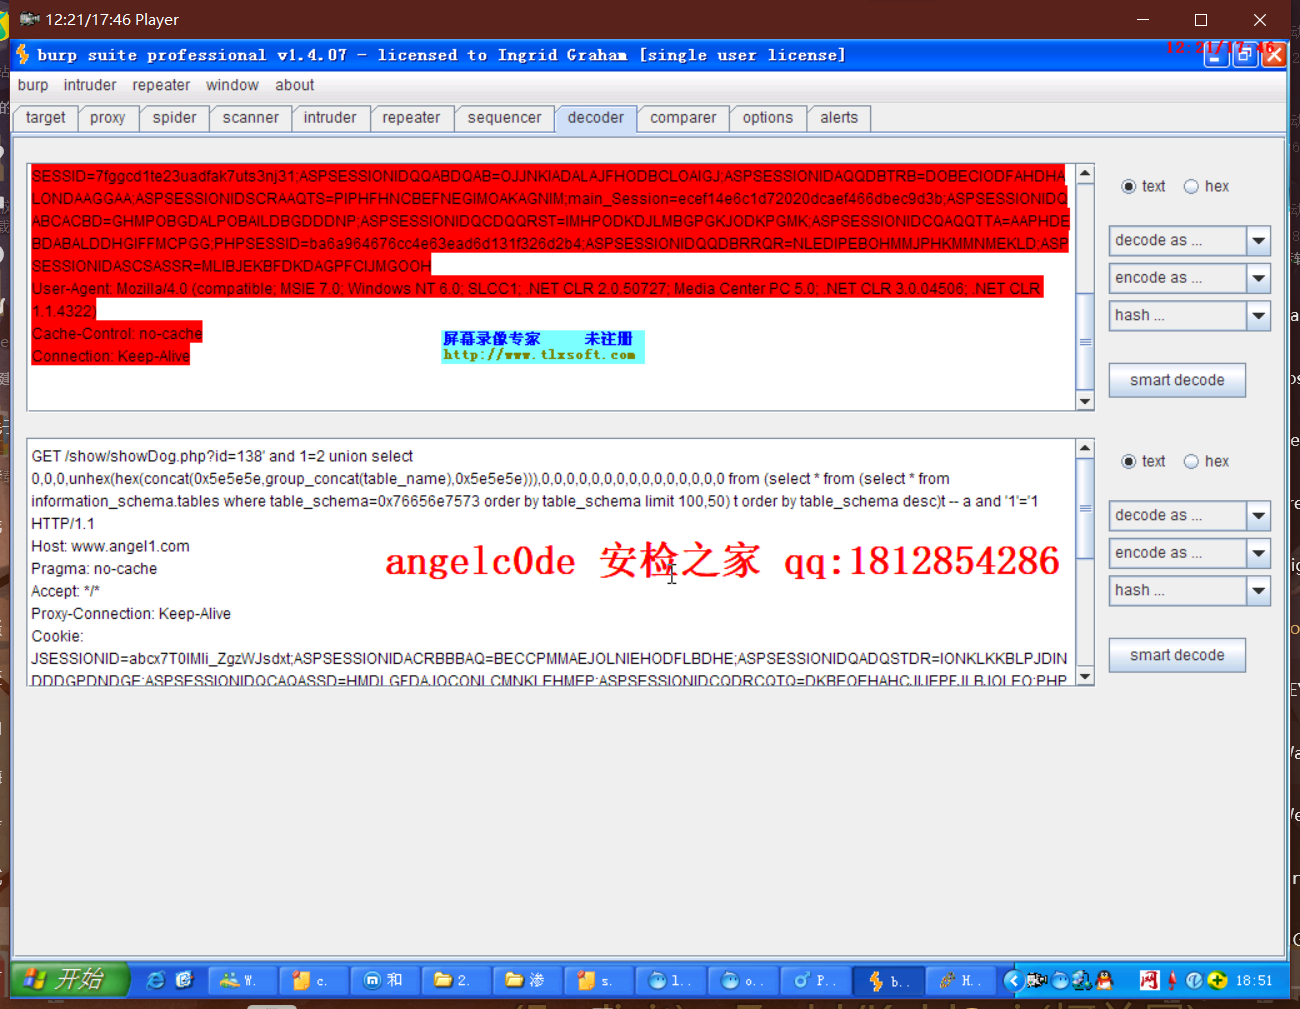Click the screen recorder camera tray icon

point(1037,980)
